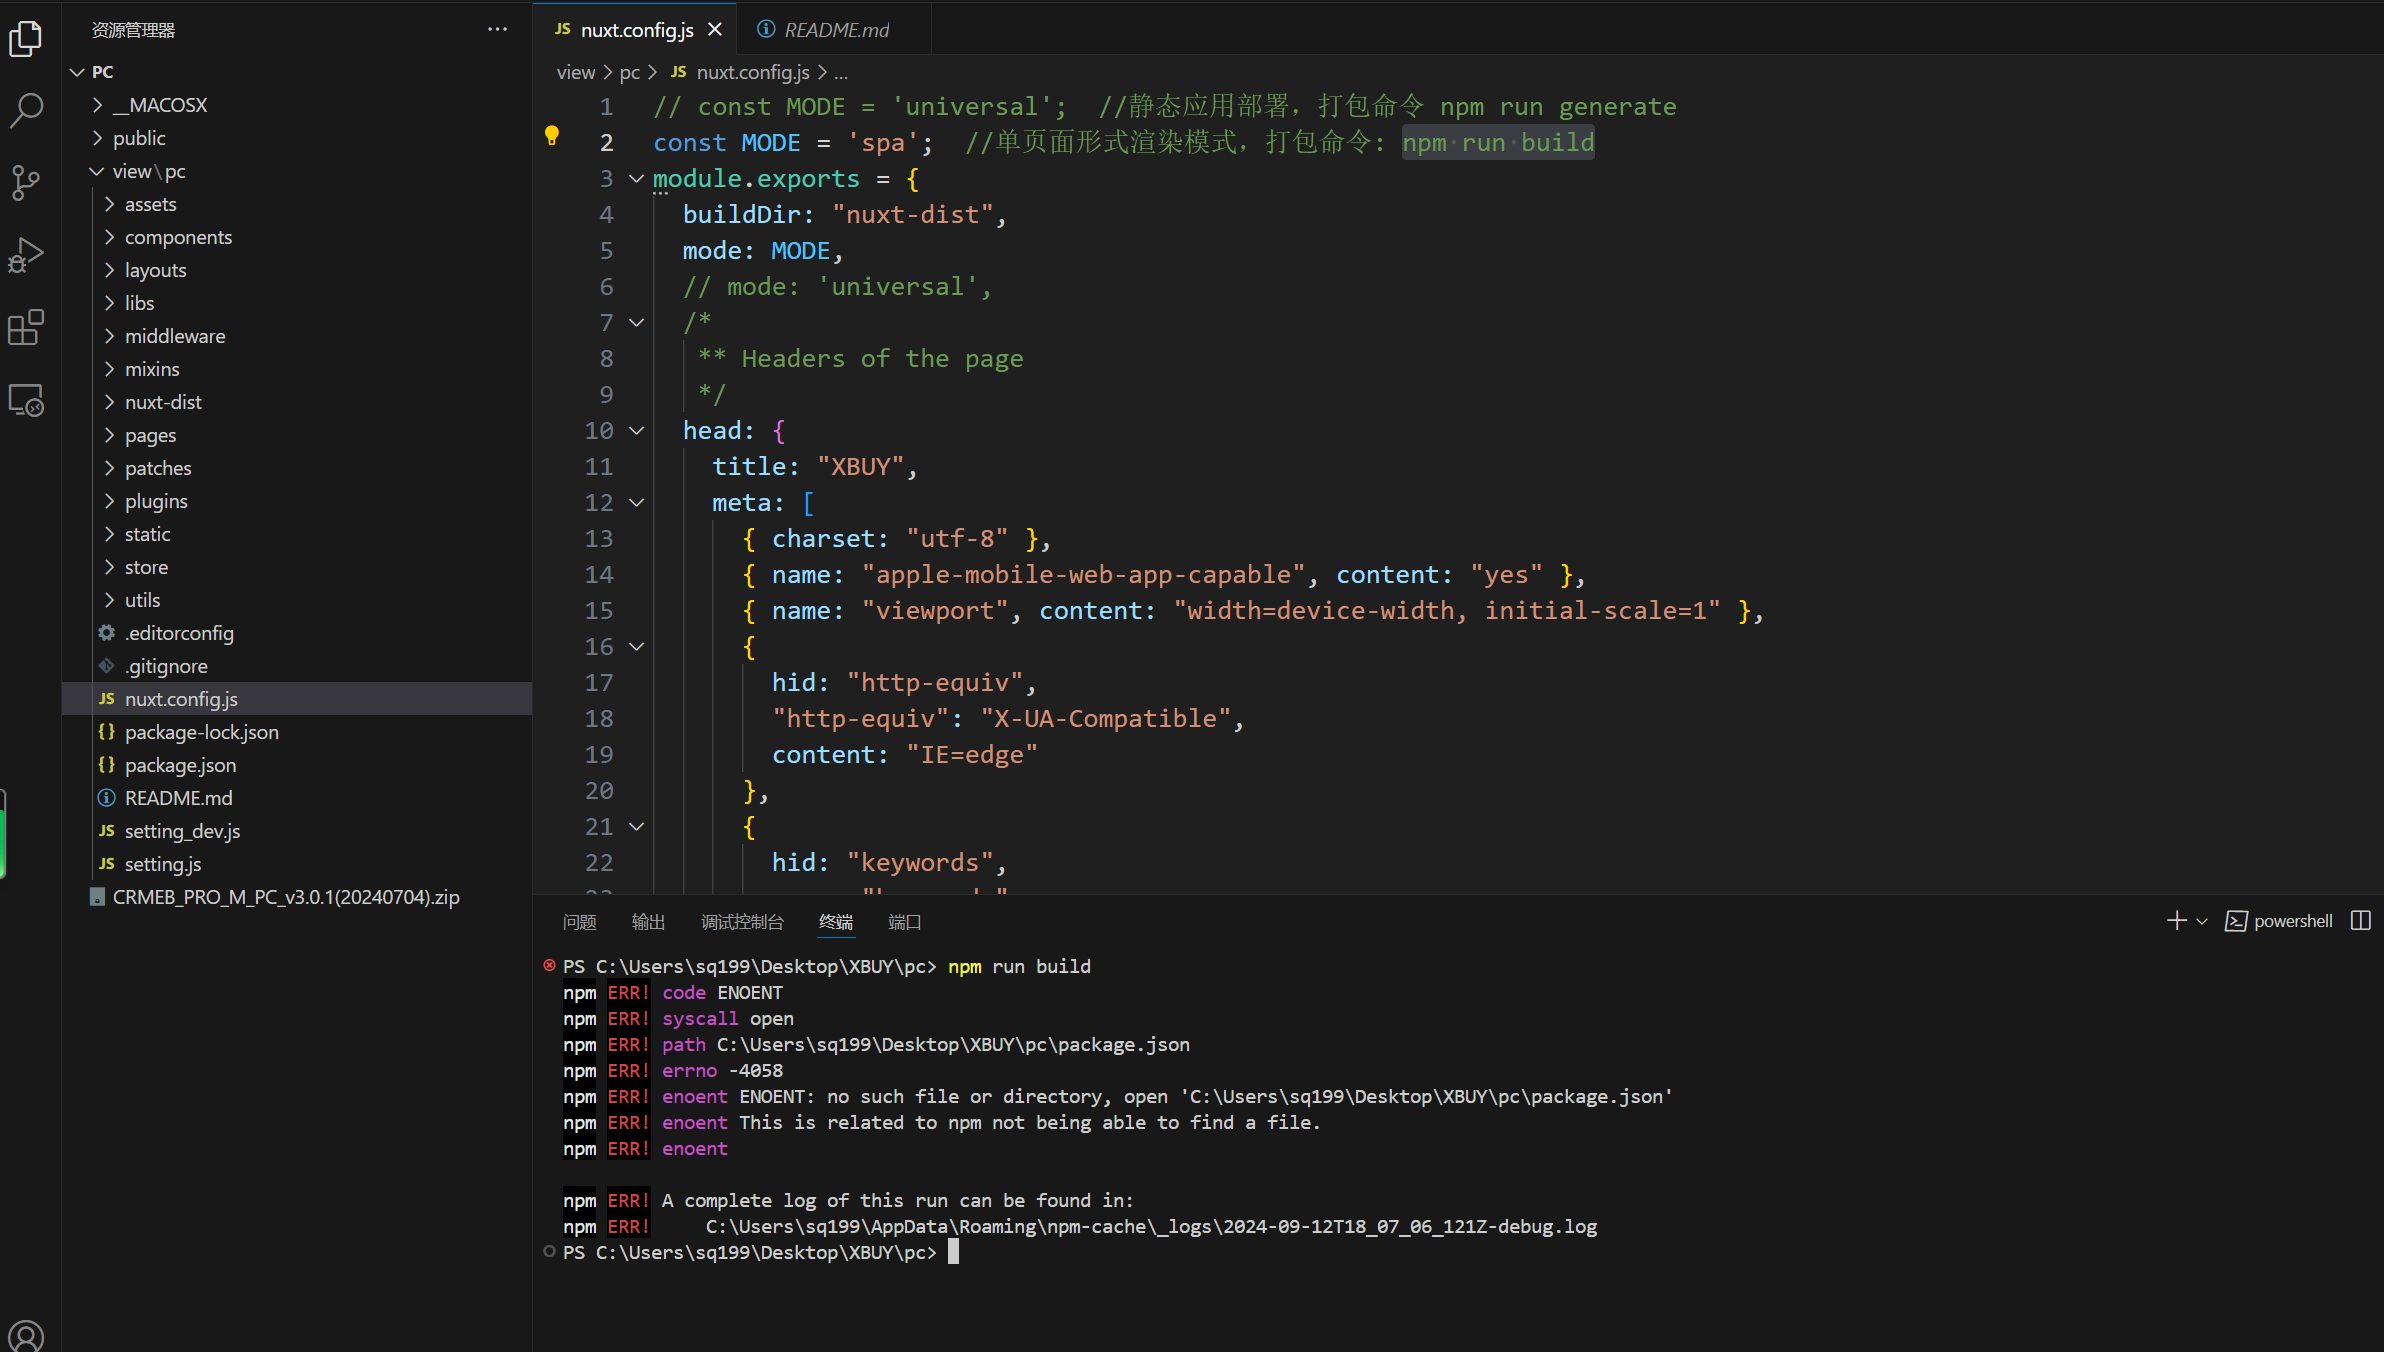Click the README.md tab info icon
The image size is (2384, 1352).
[766, 30]
